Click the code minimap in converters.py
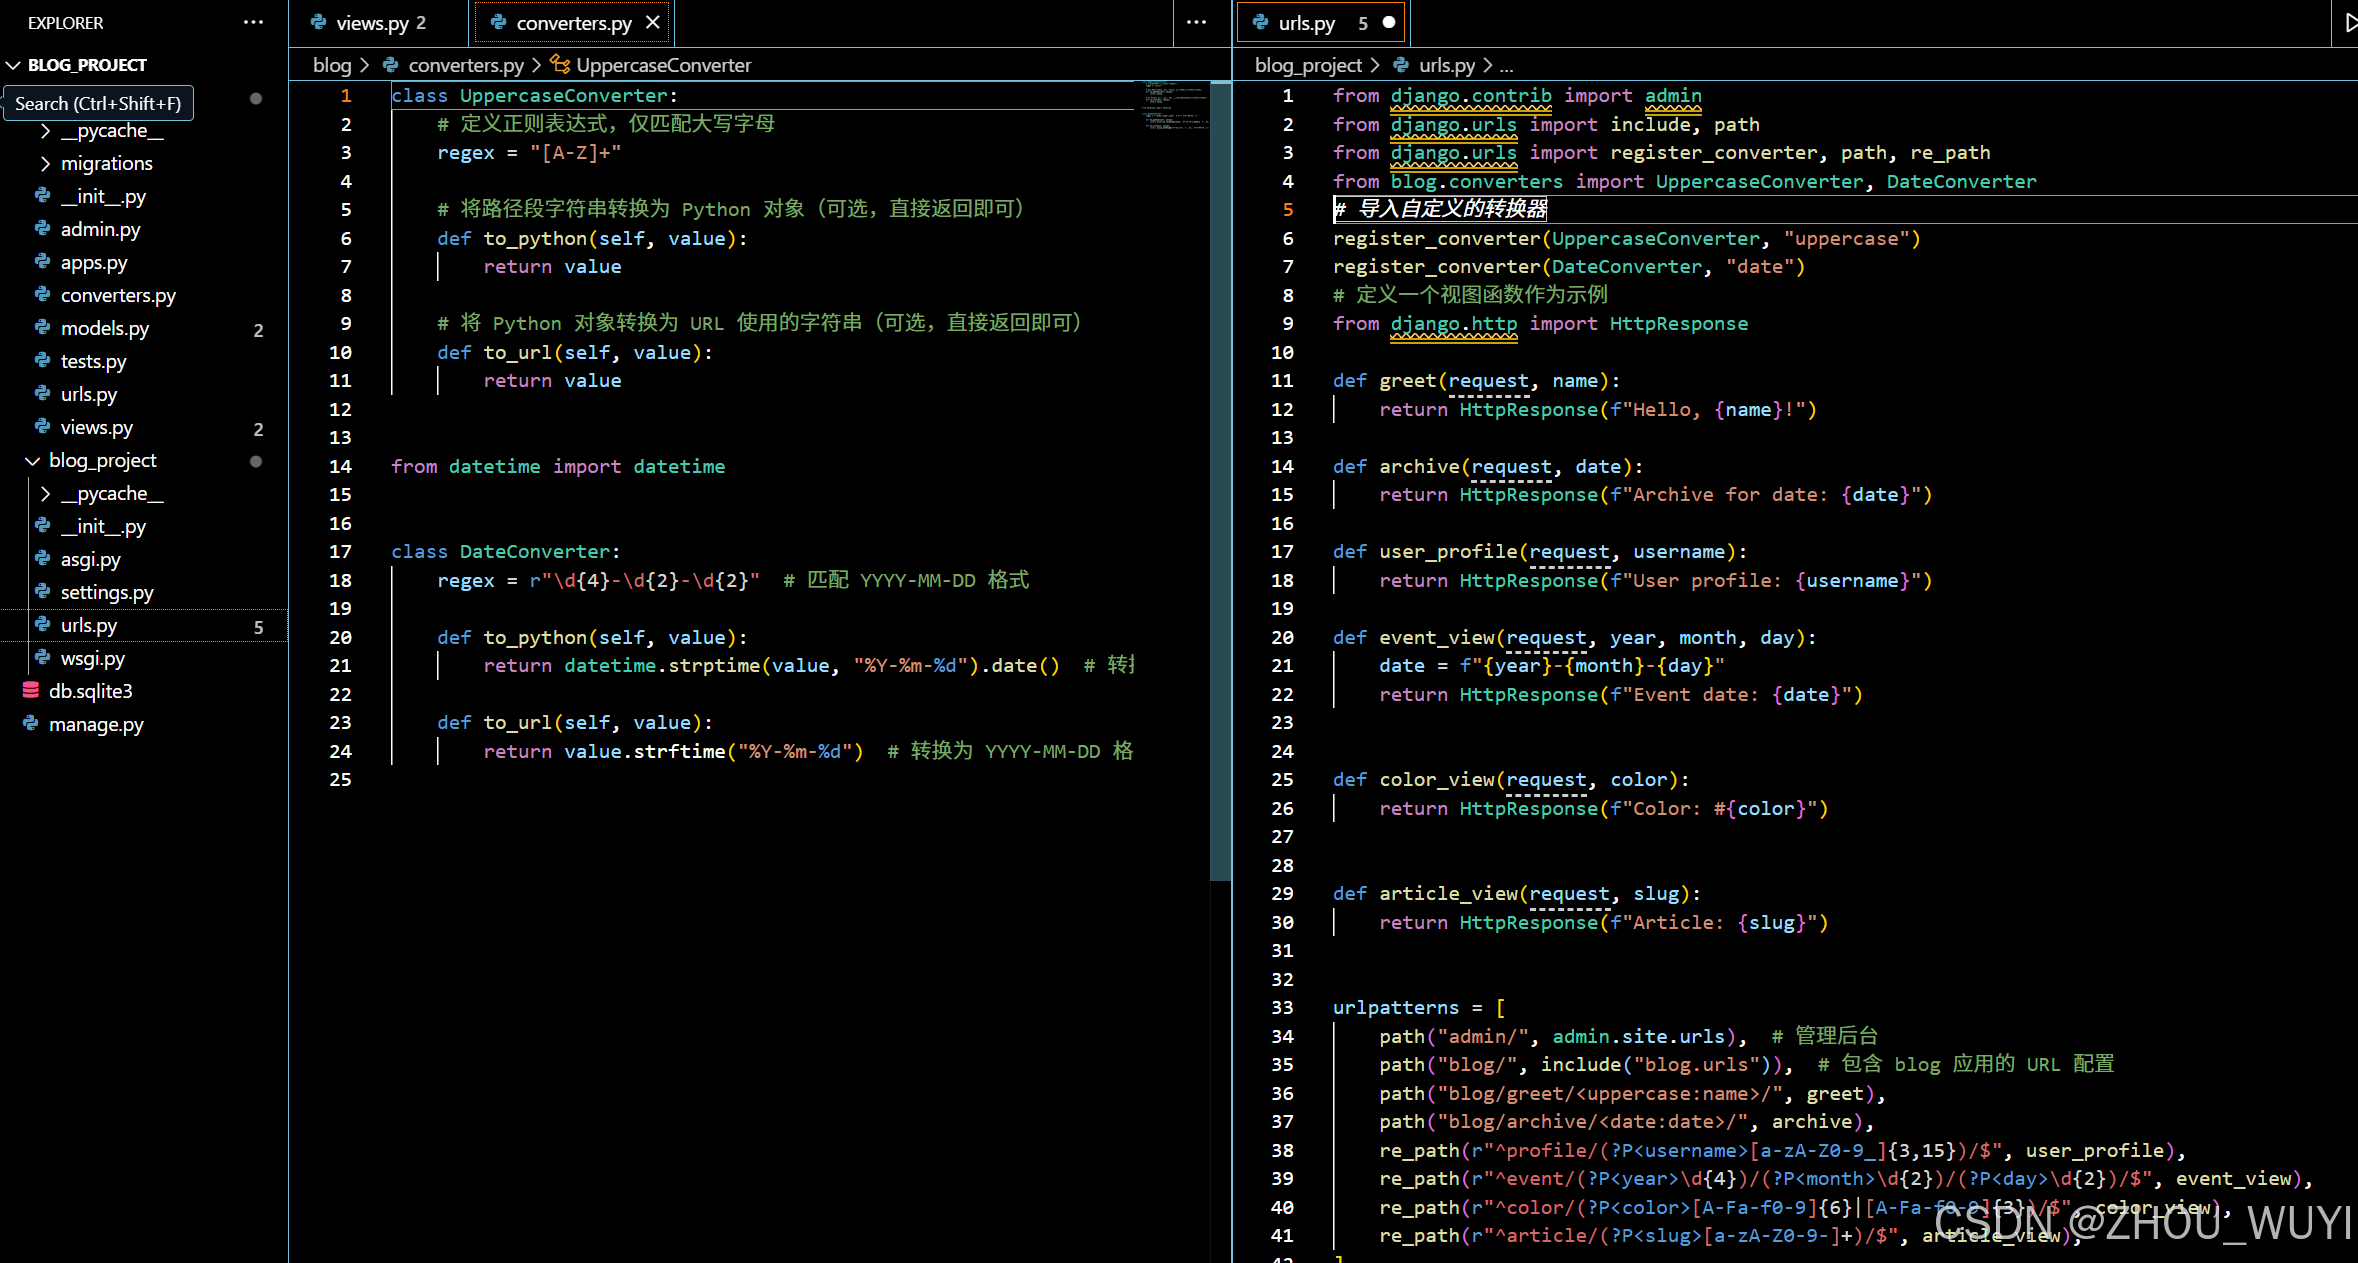The image size is (2358, 1263). click(1173, 105)
